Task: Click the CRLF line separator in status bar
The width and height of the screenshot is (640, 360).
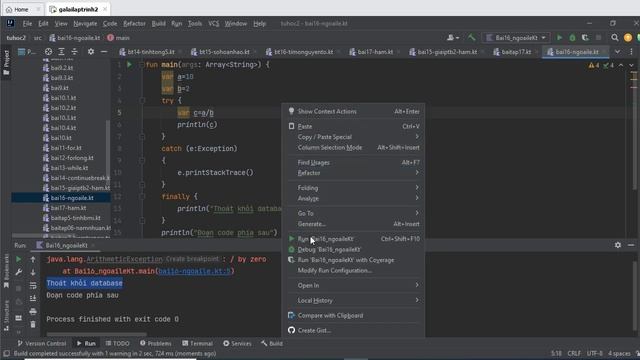Action: click(574, 353)
